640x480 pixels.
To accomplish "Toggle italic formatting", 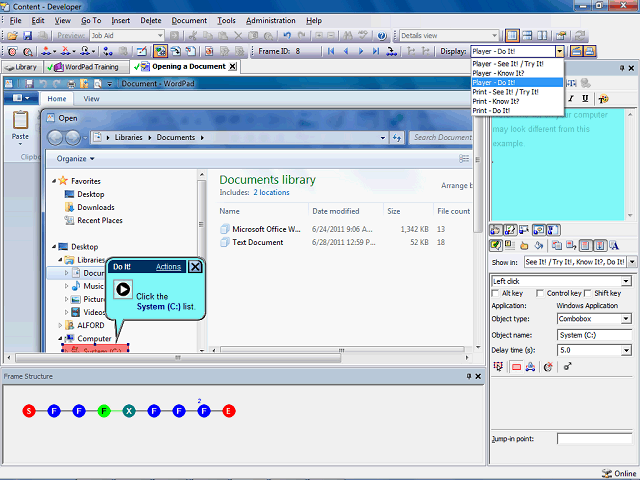I will (571, 99).
